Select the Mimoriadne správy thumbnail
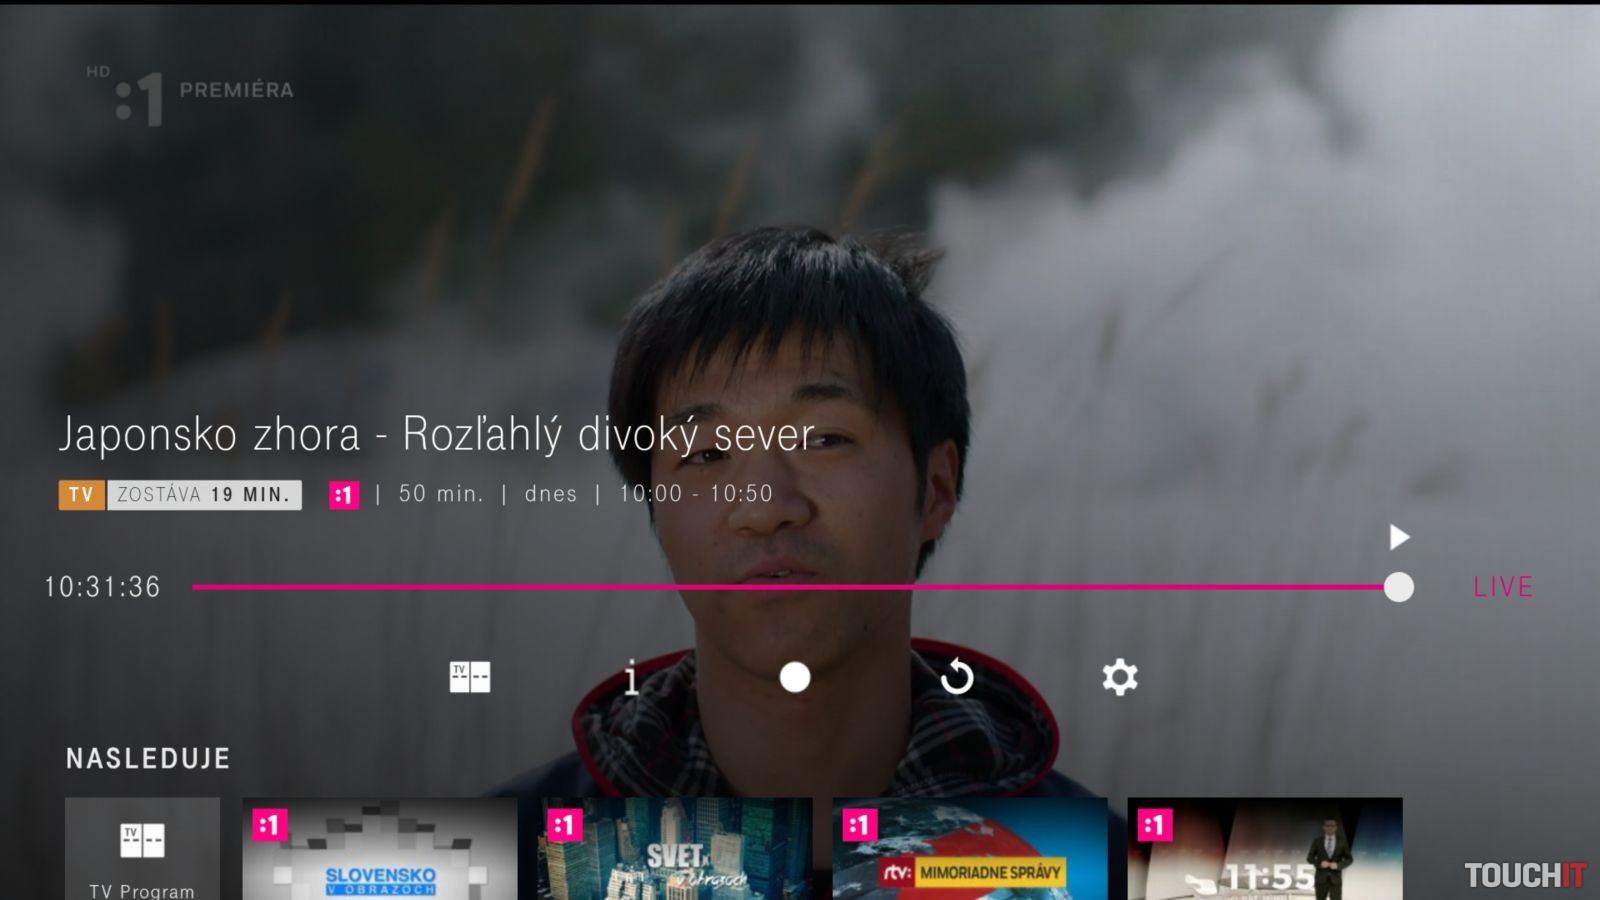This screenshot has width=1600, height=900. (x=970, y=848)
